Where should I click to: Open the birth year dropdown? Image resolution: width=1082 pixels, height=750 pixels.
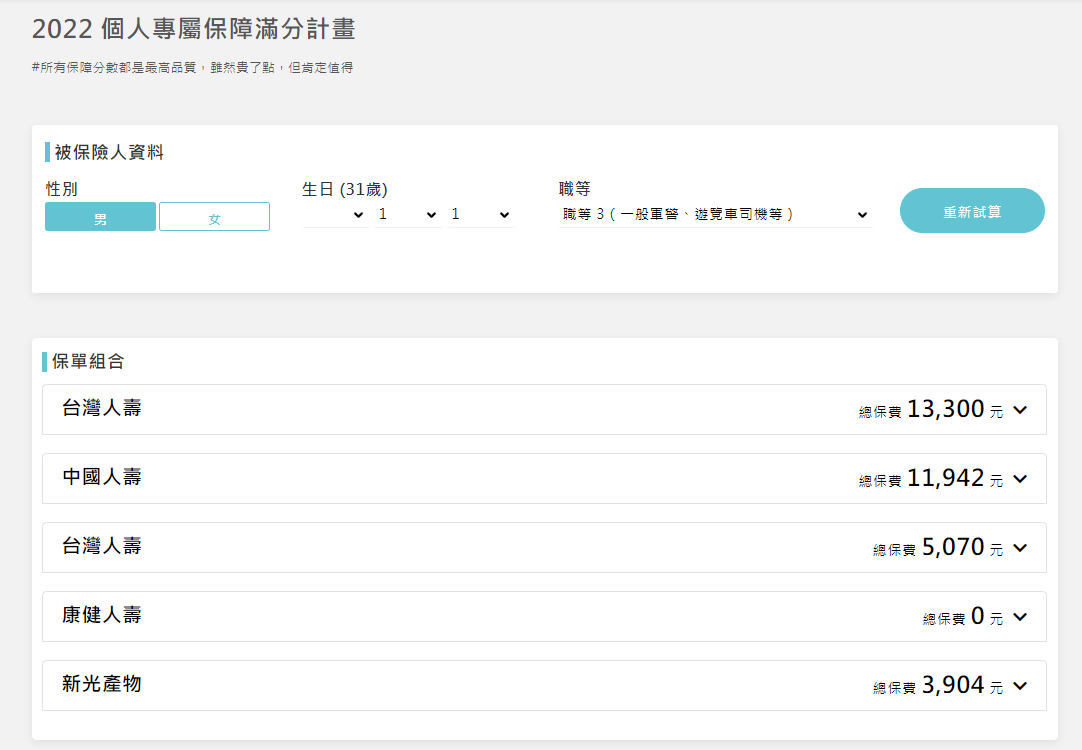pos(335,215)
